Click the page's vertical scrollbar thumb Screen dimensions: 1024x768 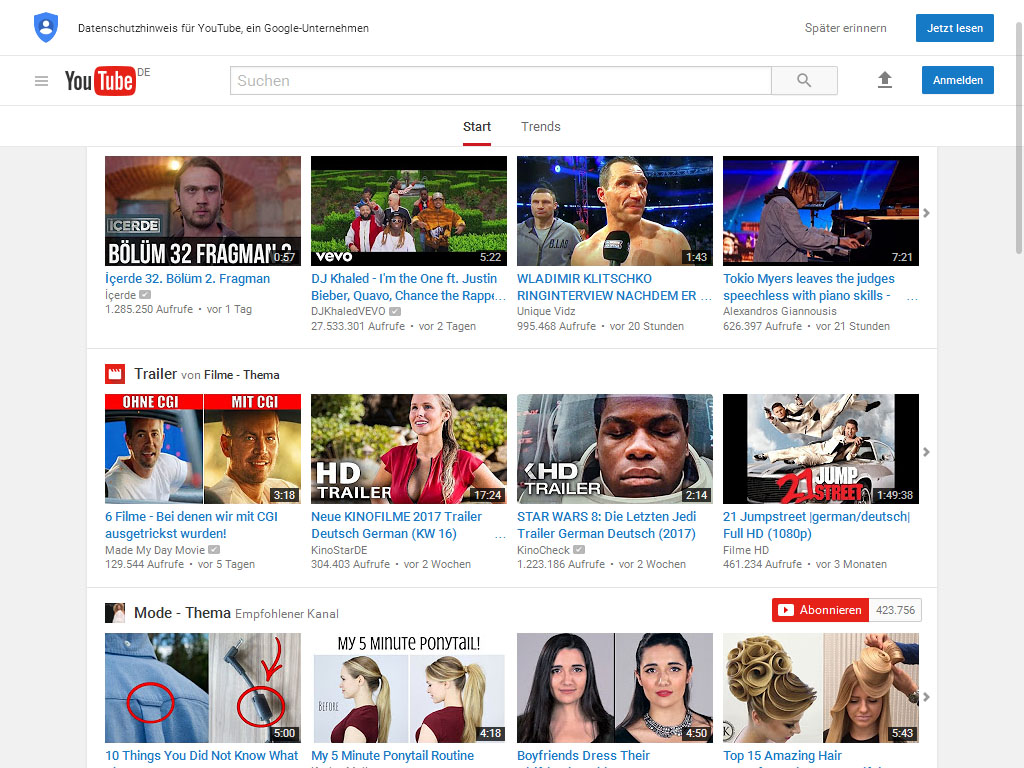click(x=1018, y=137)
